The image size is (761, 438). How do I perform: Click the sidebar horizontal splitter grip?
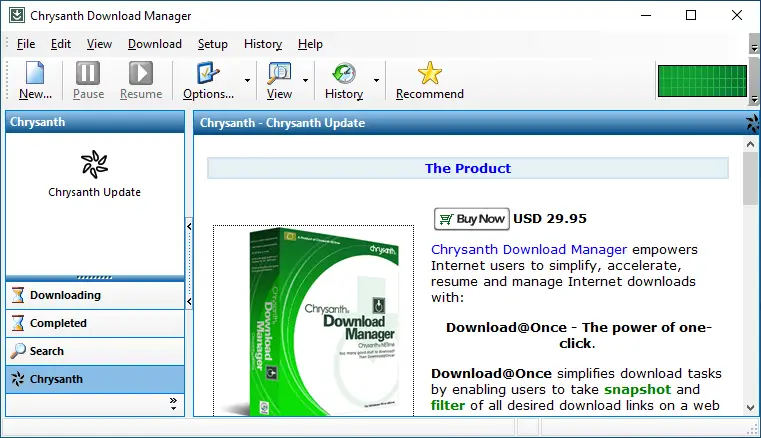point(95,278)
